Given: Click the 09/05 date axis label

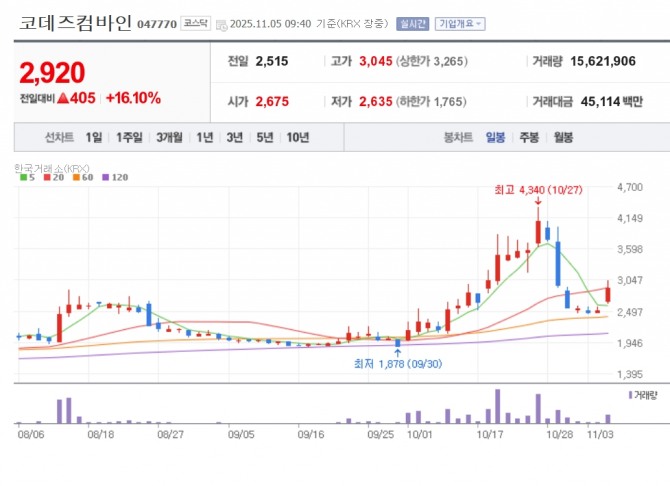Looking at the screenshot, I should click(x=241, y=435).
